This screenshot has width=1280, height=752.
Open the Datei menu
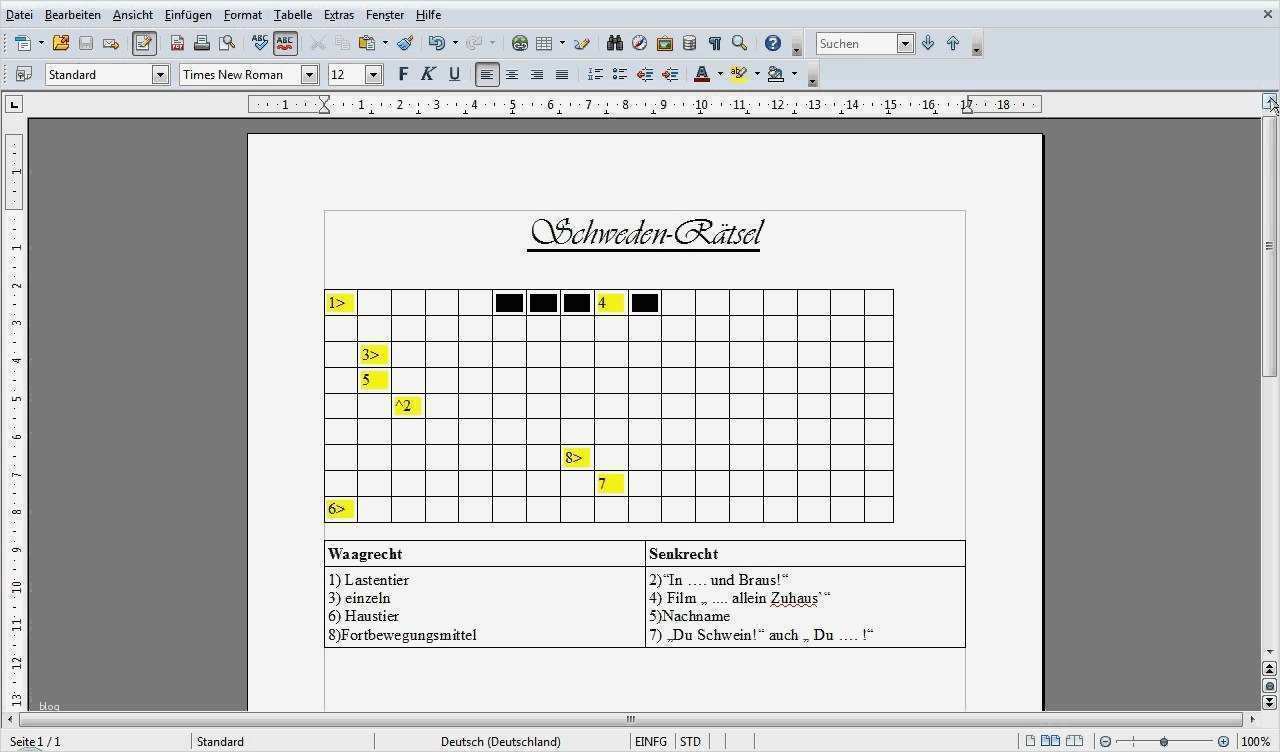coord(19,15)
